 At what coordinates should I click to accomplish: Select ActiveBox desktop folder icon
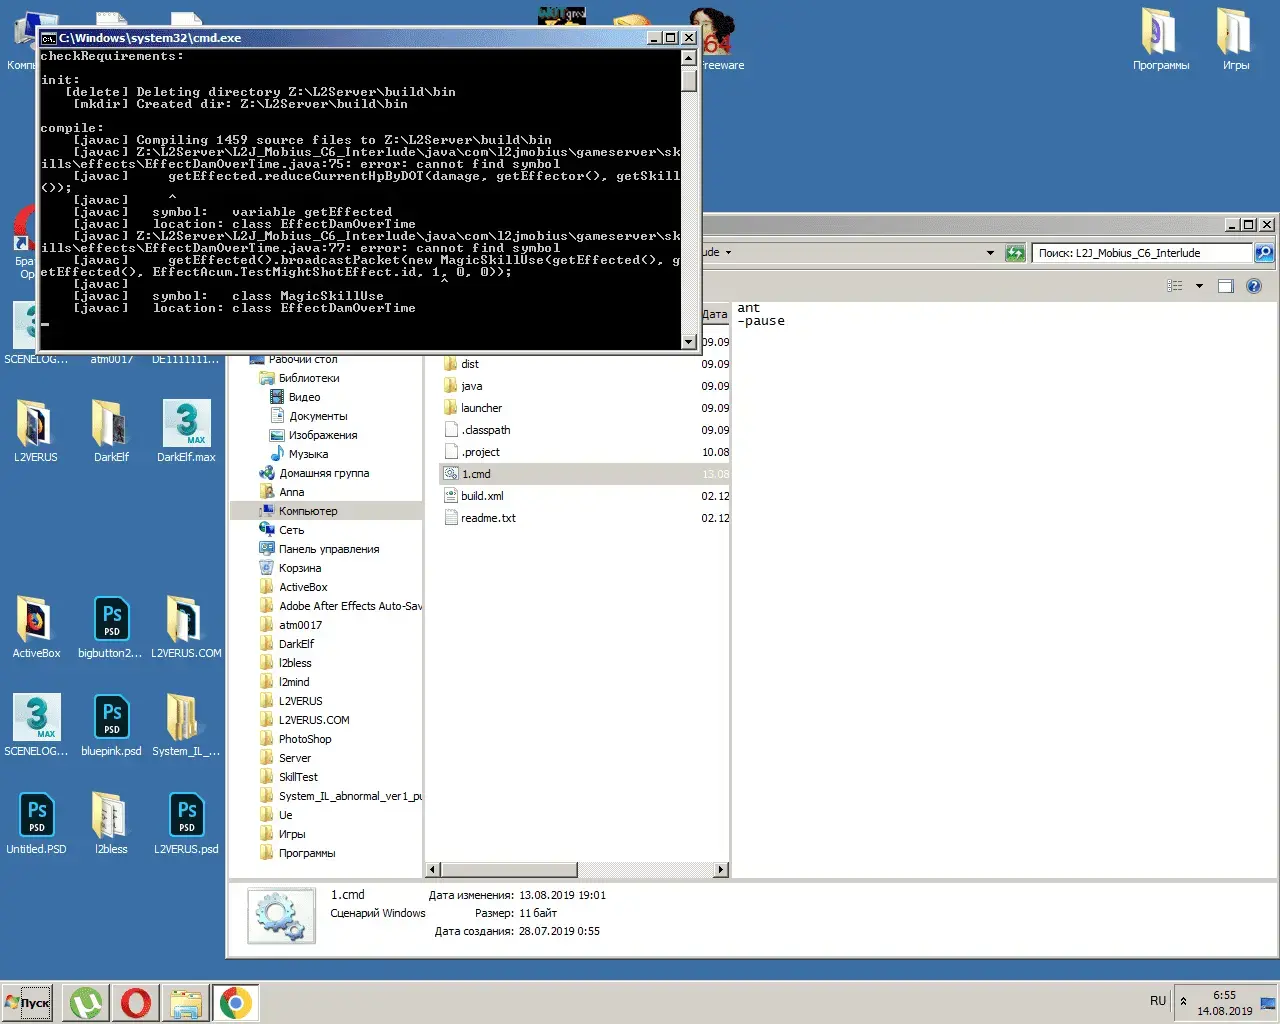(36, 627)
